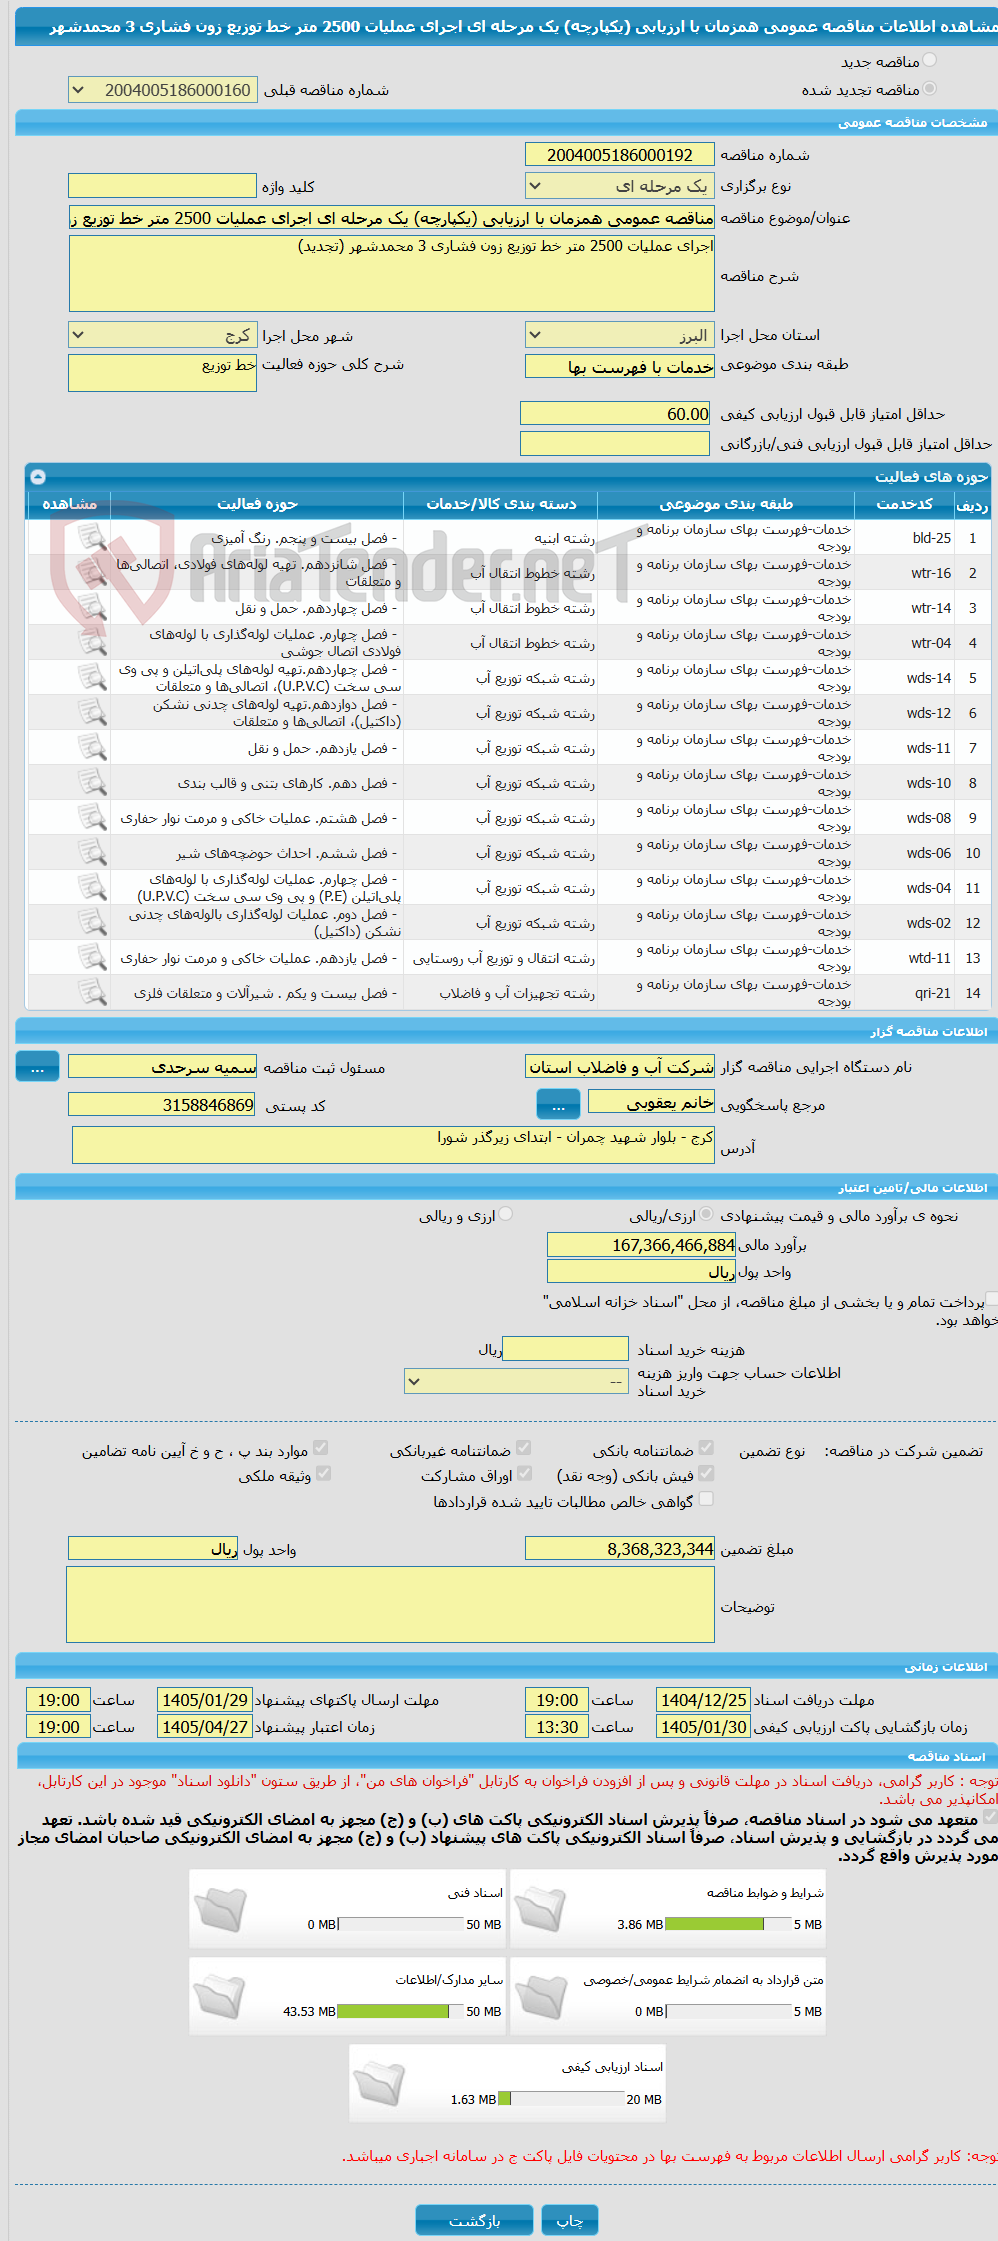Click the کلید واژه input field
The width and height of the screenshot is (998, 2241).
(x=163, y=186)
